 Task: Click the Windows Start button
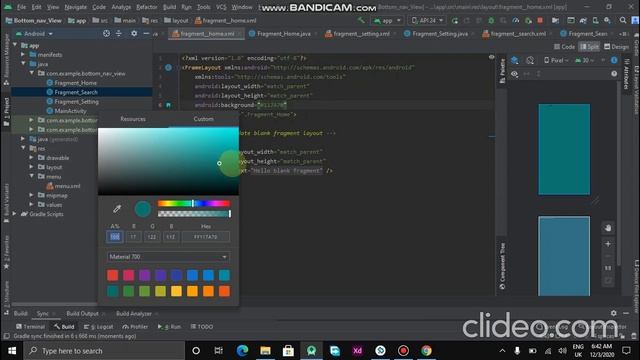click(x=12, y=351)
